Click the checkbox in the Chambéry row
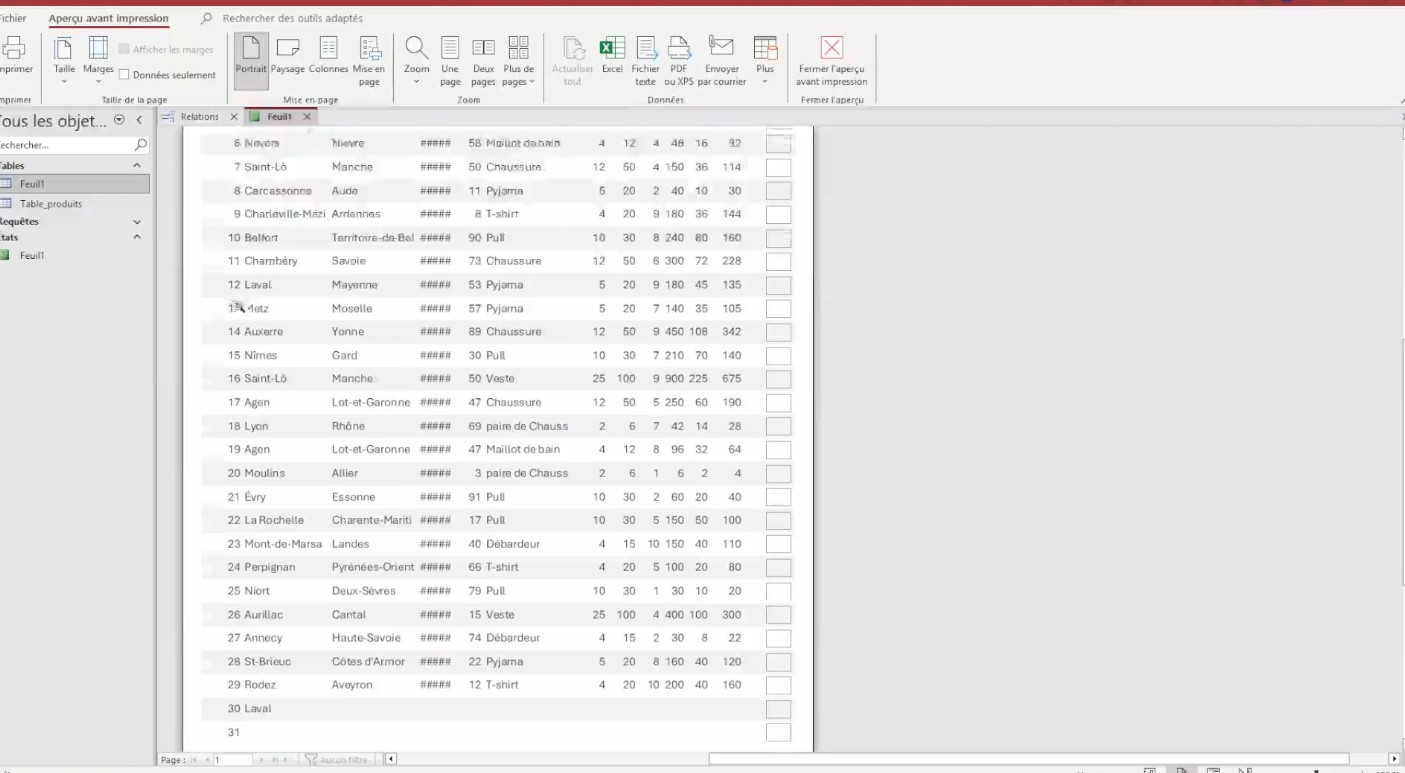This screenshot has height=773, width=1405. click(778, 261)
